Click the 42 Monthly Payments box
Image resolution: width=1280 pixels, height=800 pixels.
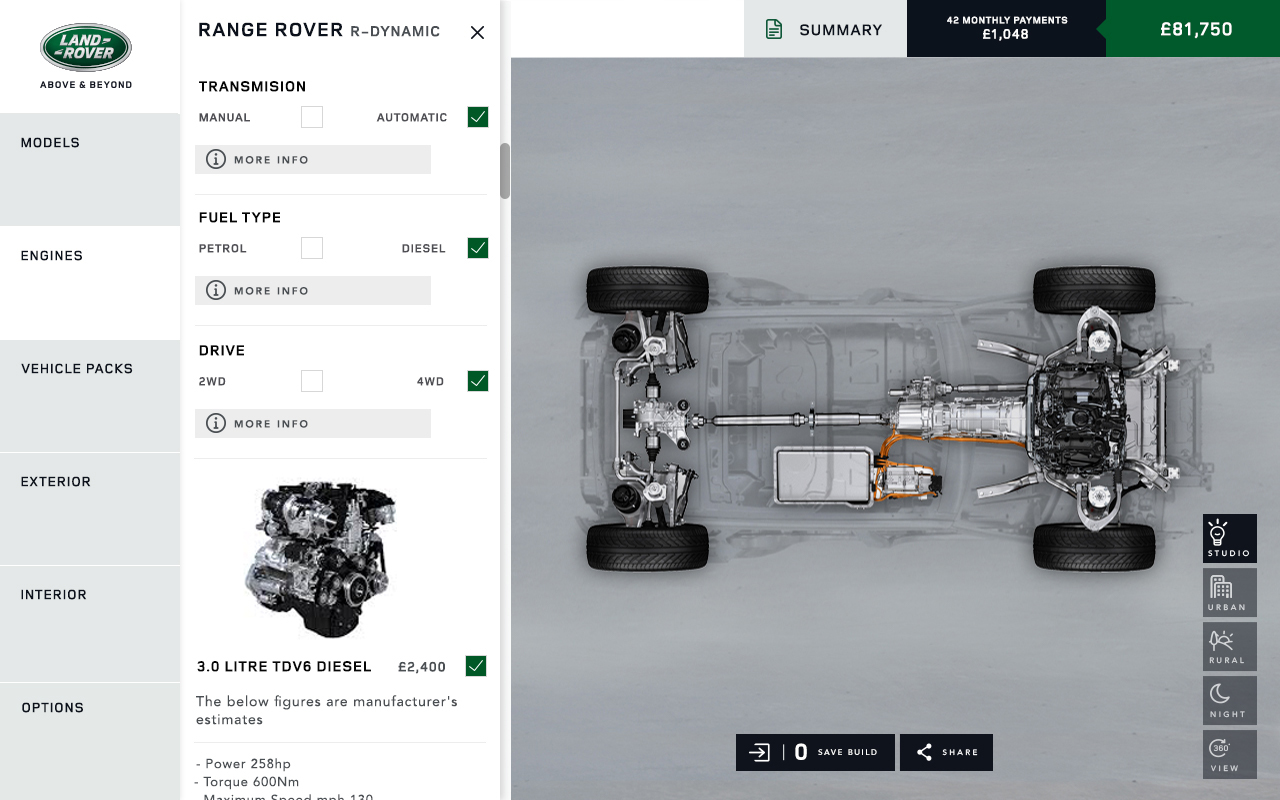click(x=1006, y=28)
